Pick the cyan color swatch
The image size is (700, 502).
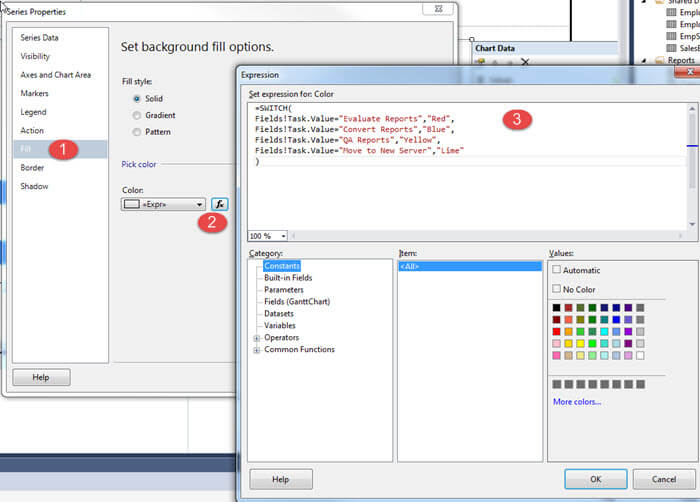click(x=604, y=331)
